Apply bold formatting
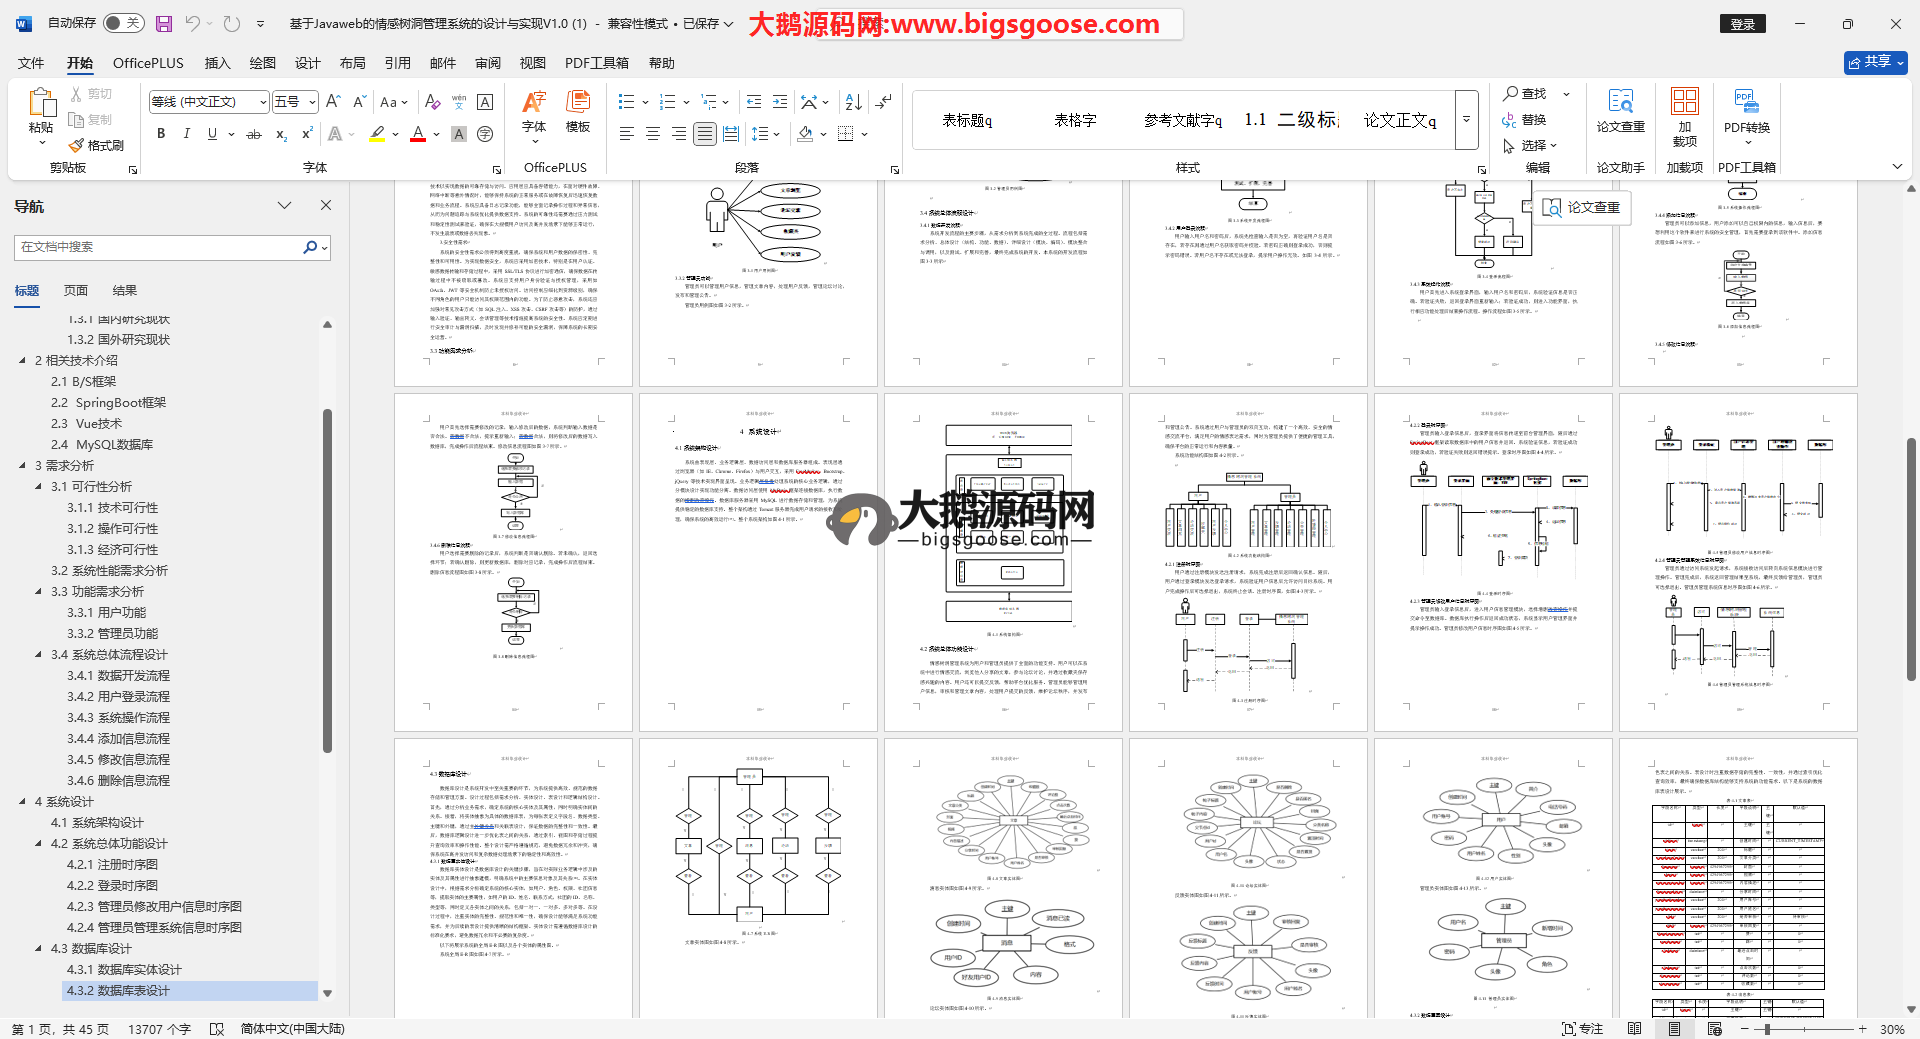1920x1039 pixels. point(160,134)
